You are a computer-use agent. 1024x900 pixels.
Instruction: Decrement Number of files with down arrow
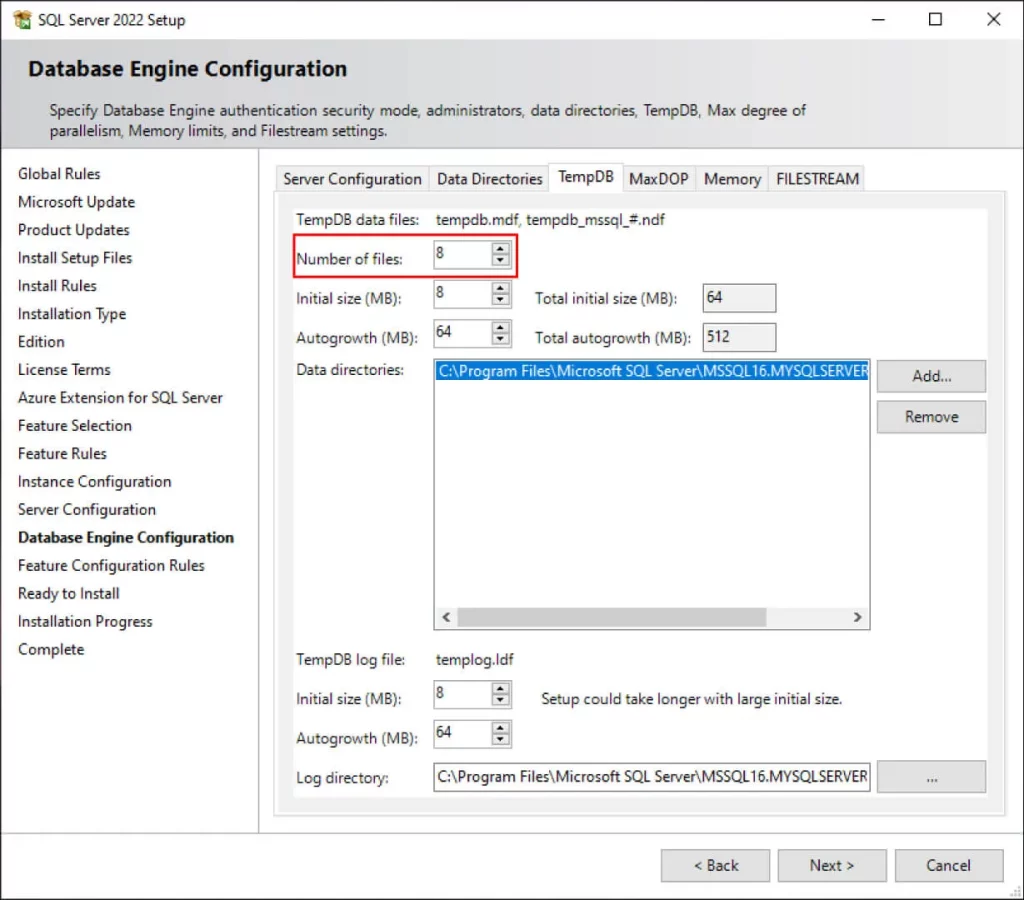coord(500,260)
